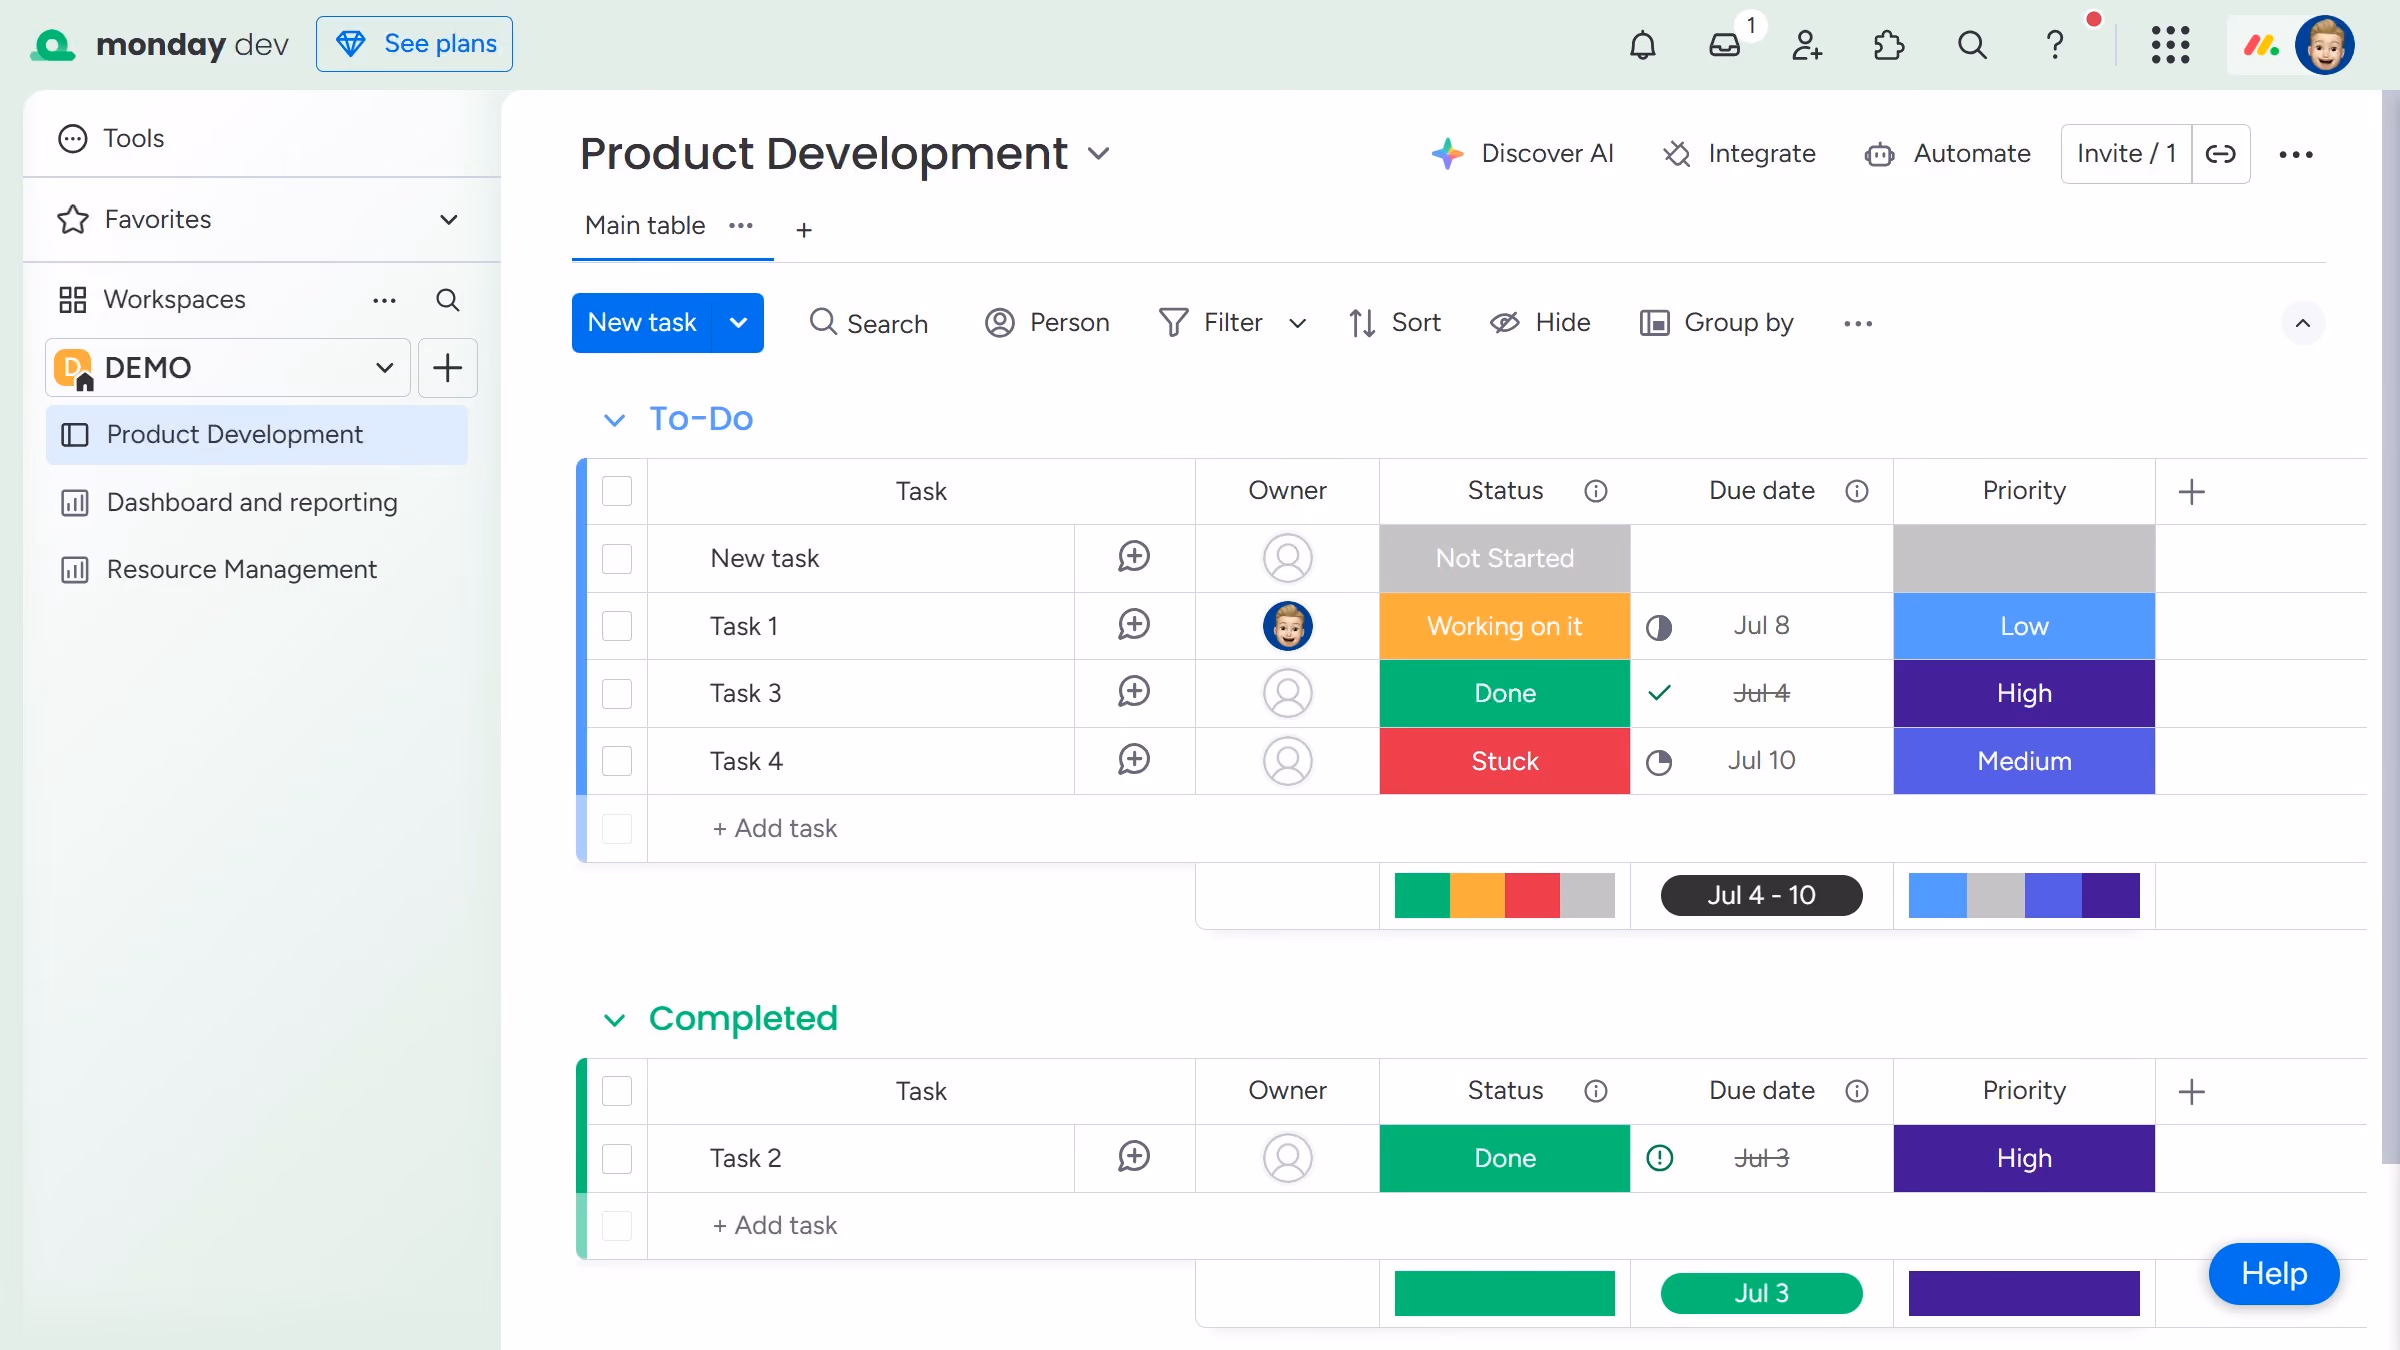2400x1350 pixels.
Task: Click the user profile avatar
Action: (2324, 45)
